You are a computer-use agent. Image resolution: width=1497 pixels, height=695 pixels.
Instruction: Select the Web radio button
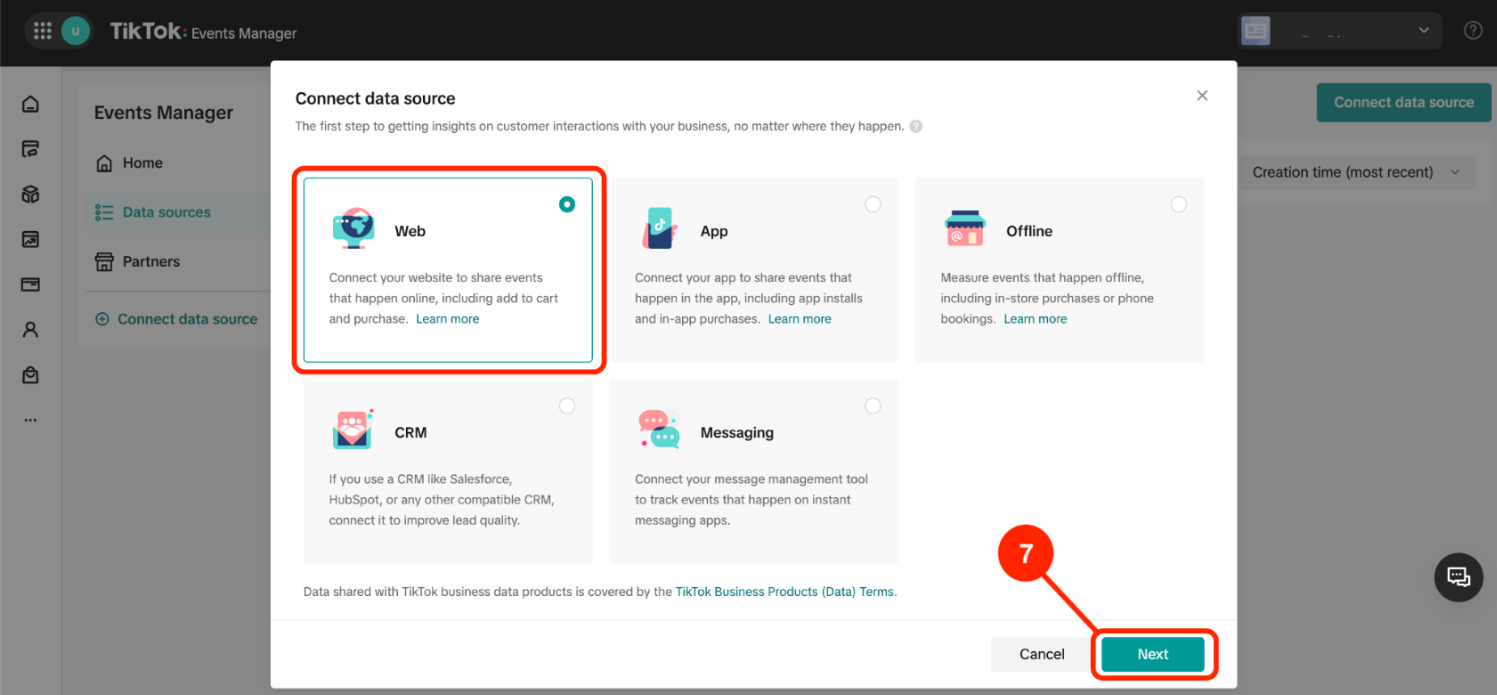pos(567,204)
